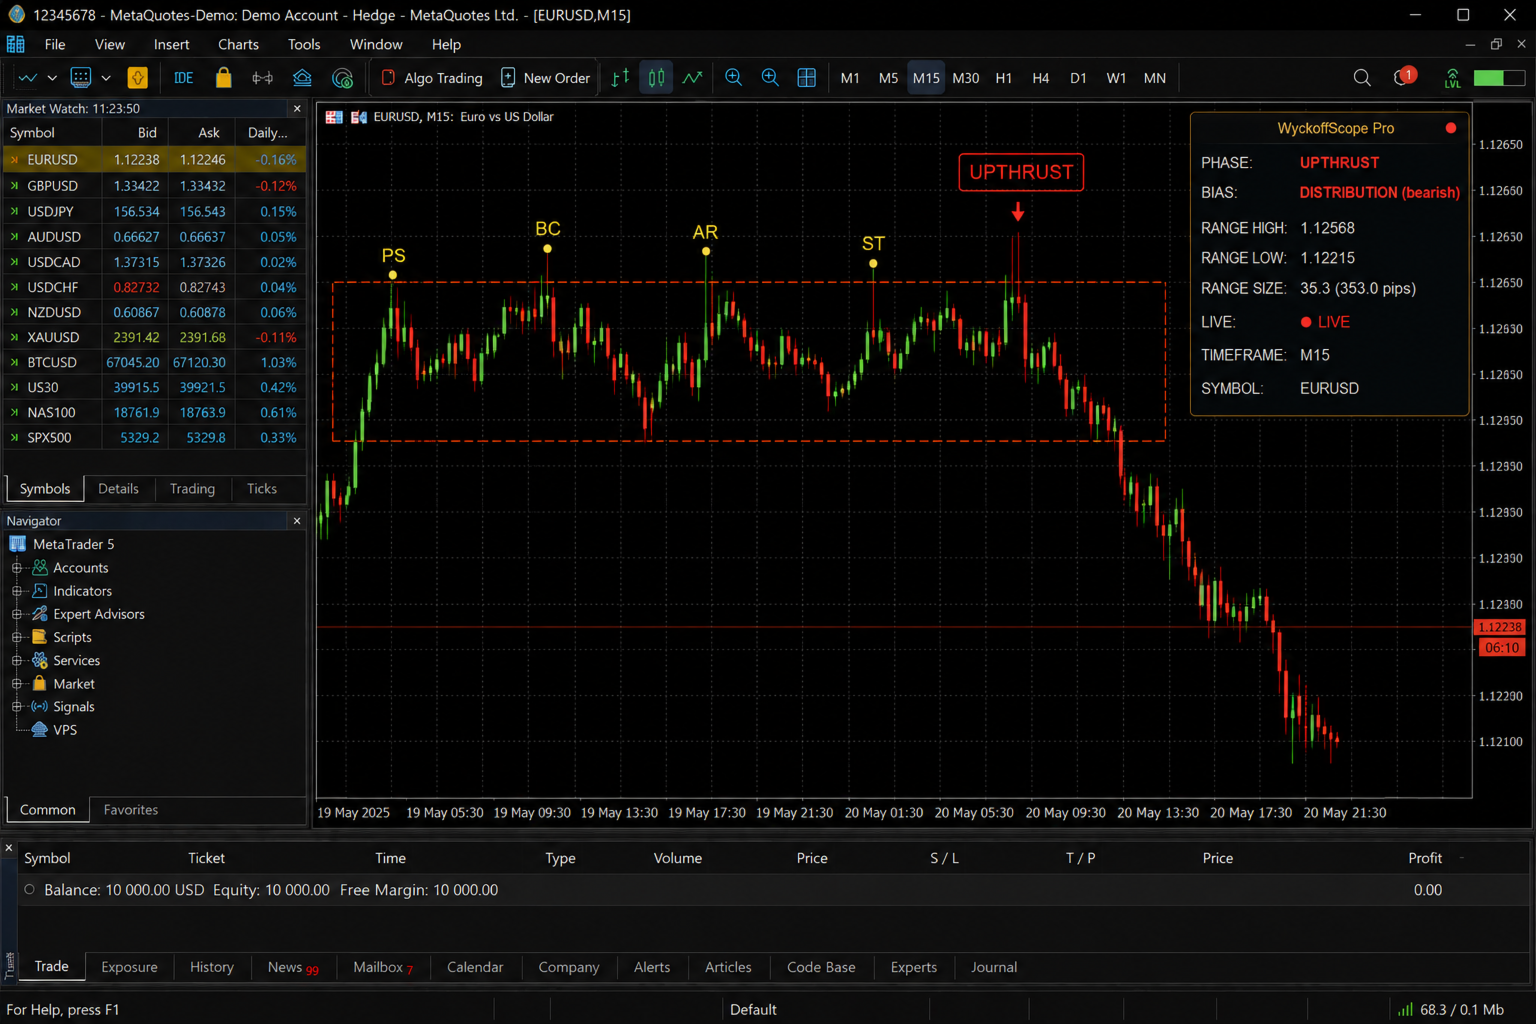Select the M15 timeframe
This screenshot has height=1024, width=1536.
tap(926, 78)
